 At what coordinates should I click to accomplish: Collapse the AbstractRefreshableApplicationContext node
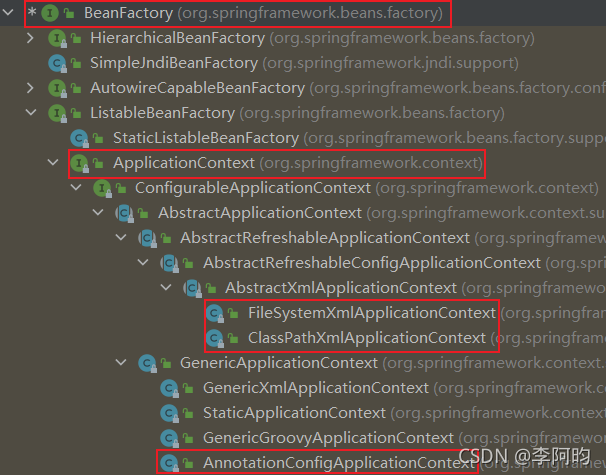121,237
